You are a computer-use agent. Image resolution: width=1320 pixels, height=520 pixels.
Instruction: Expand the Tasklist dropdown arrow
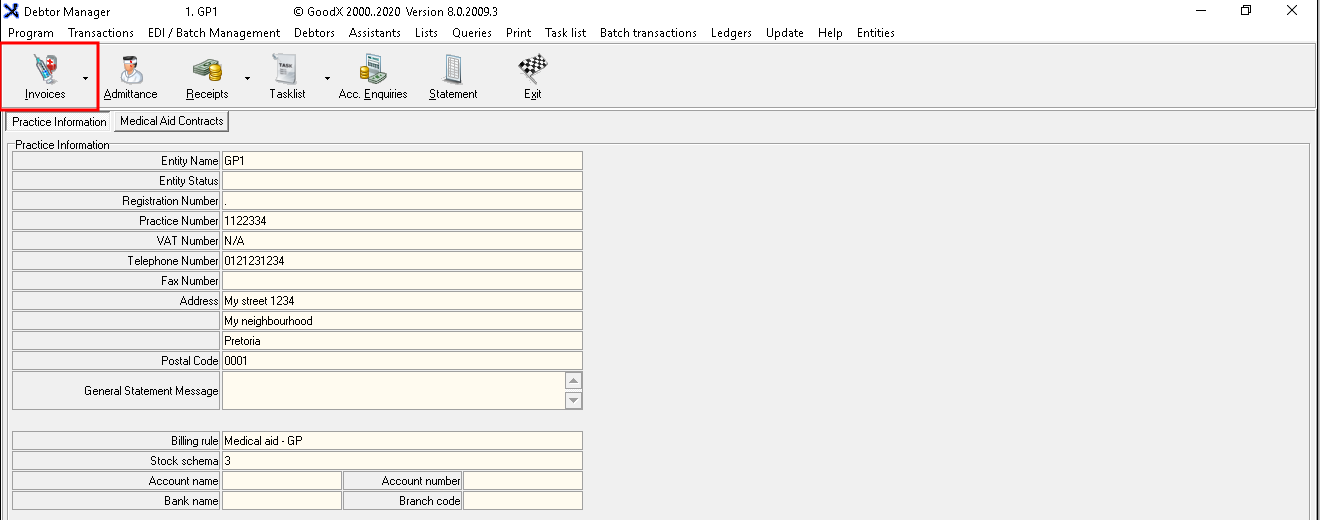pyautogui.click(x=326, y=77)
